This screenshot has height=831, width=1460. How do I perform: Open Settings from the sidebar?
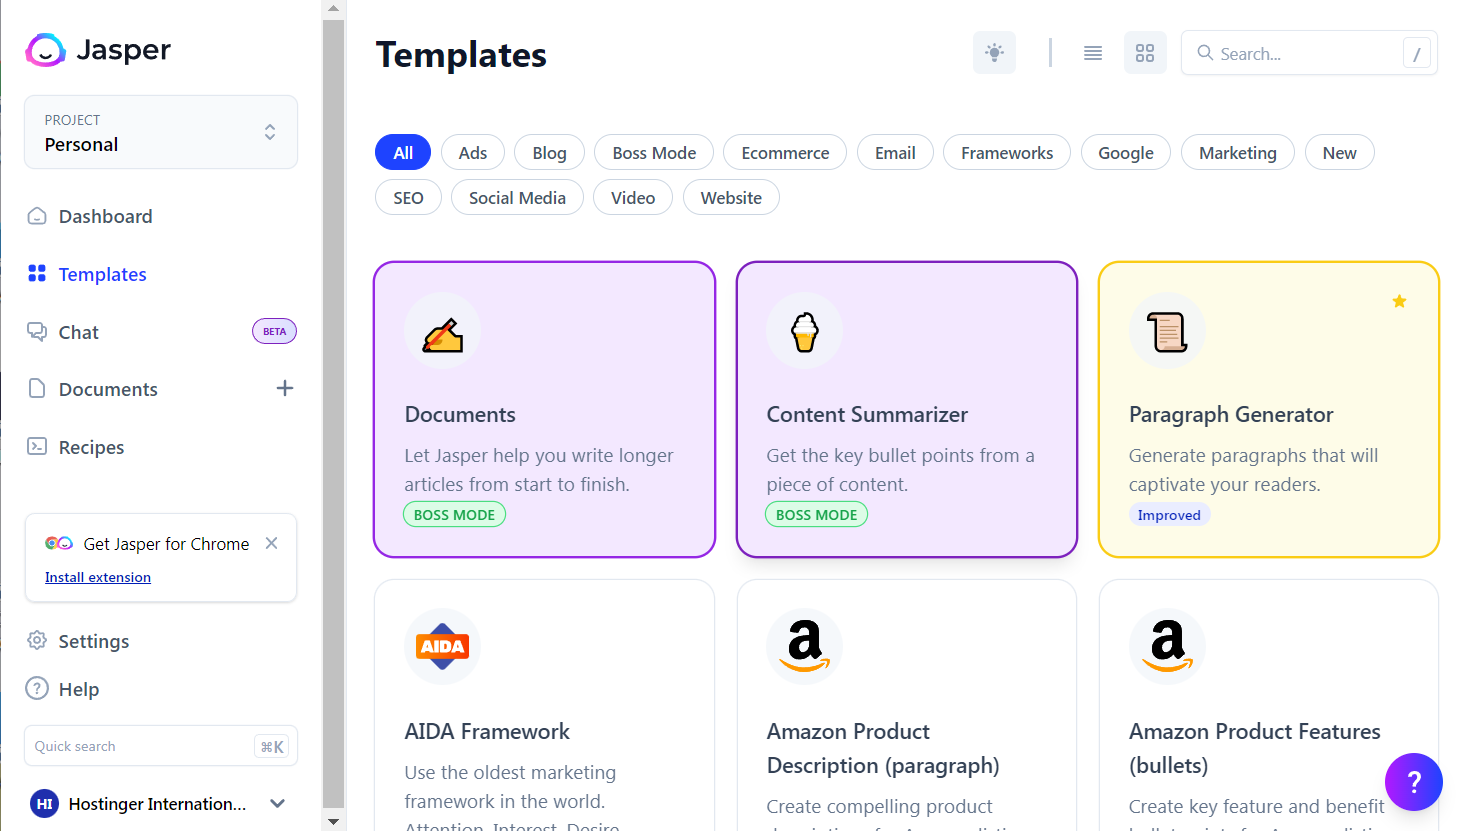[x=93, y=641]
